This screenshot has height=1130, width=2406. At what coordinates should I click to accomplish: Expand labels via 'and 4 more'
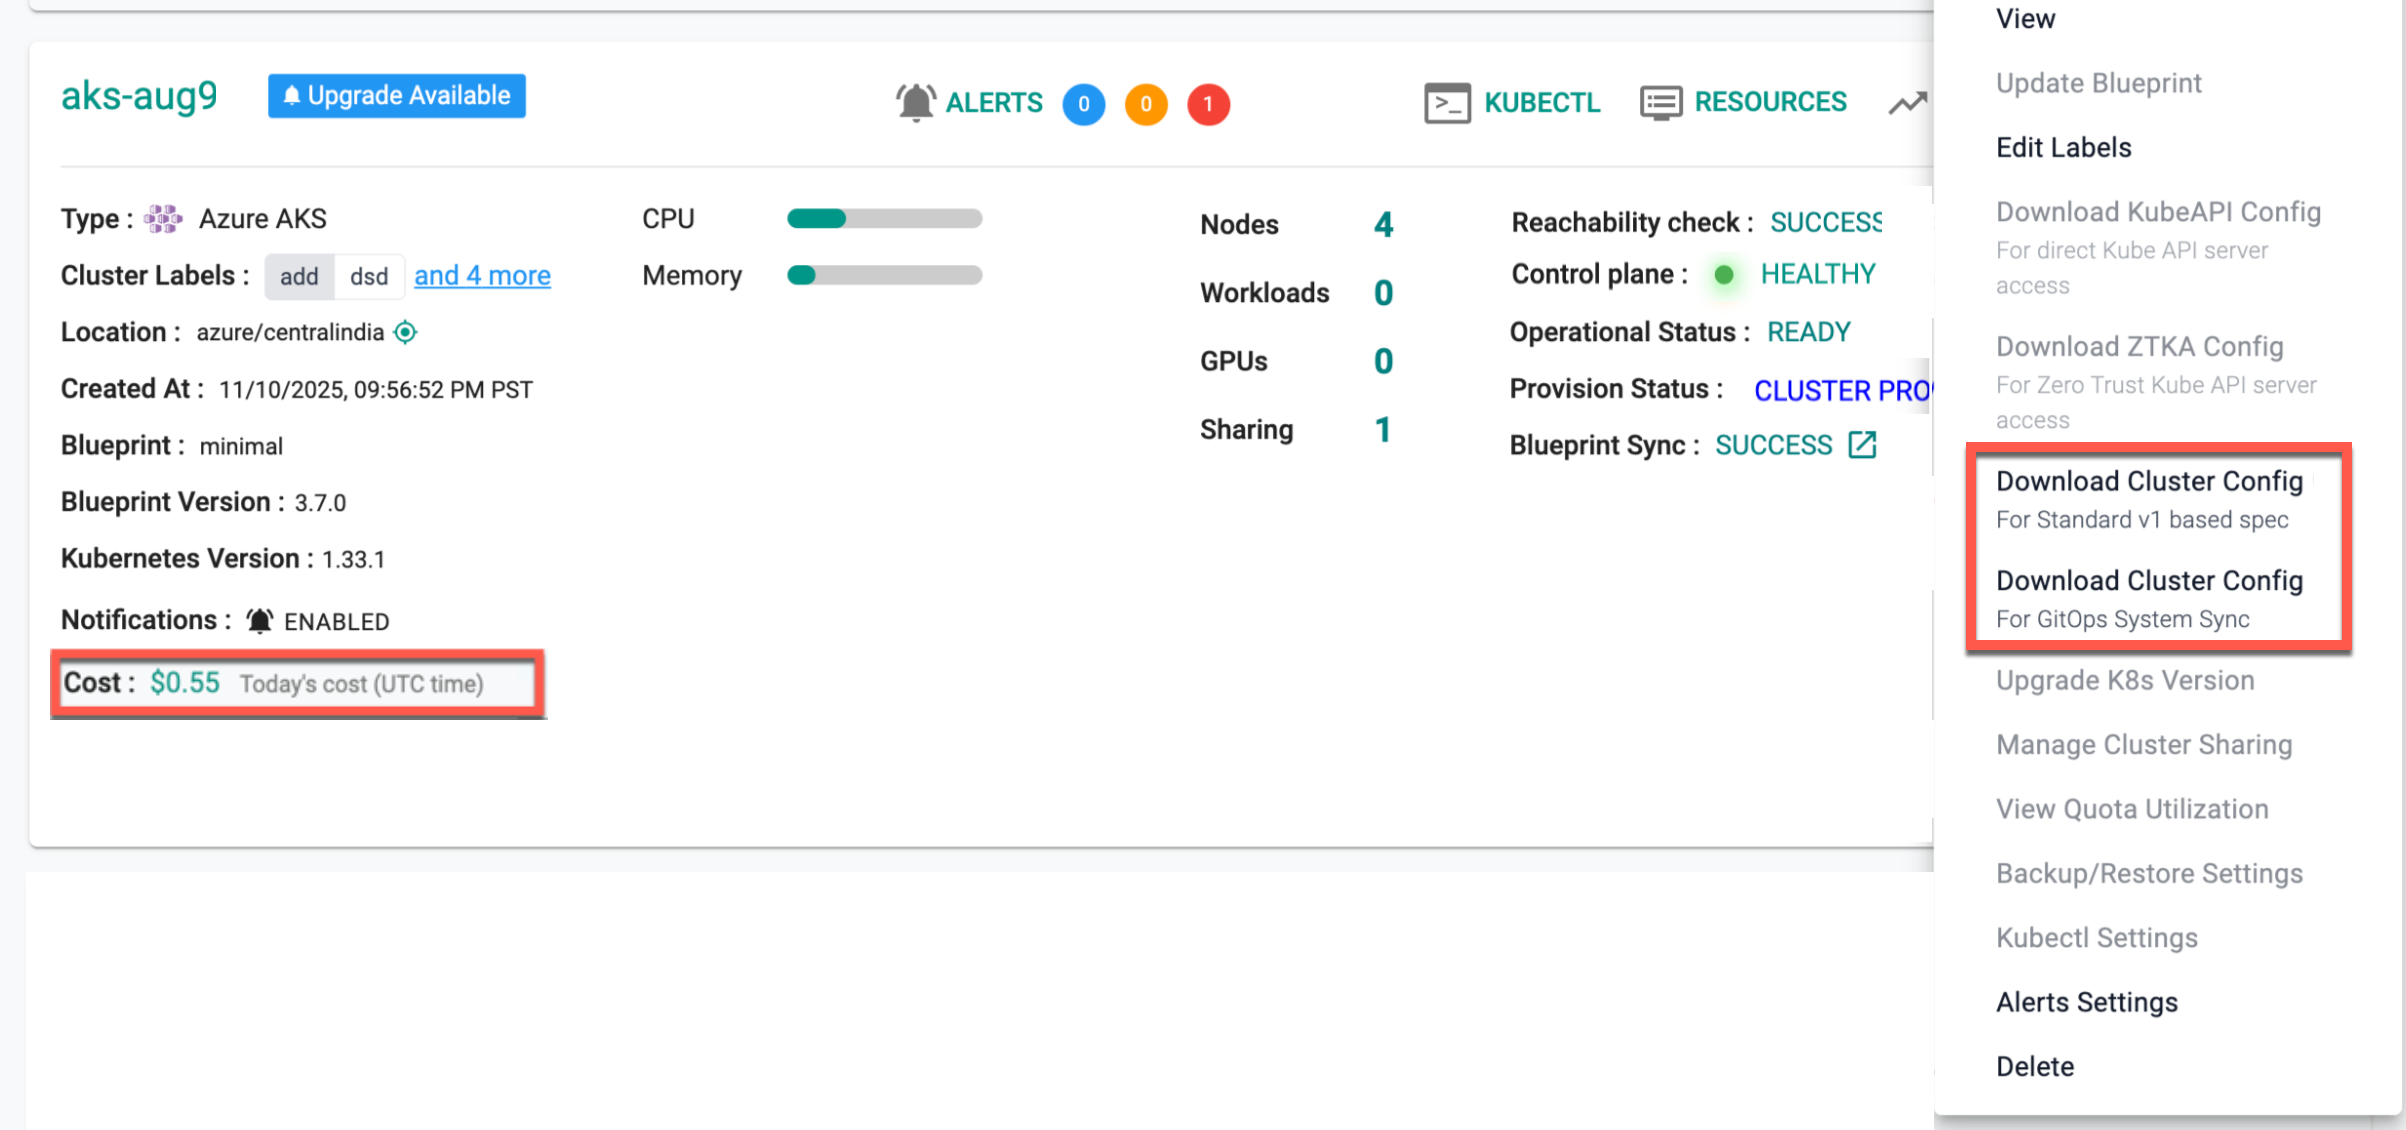(482, 276)
